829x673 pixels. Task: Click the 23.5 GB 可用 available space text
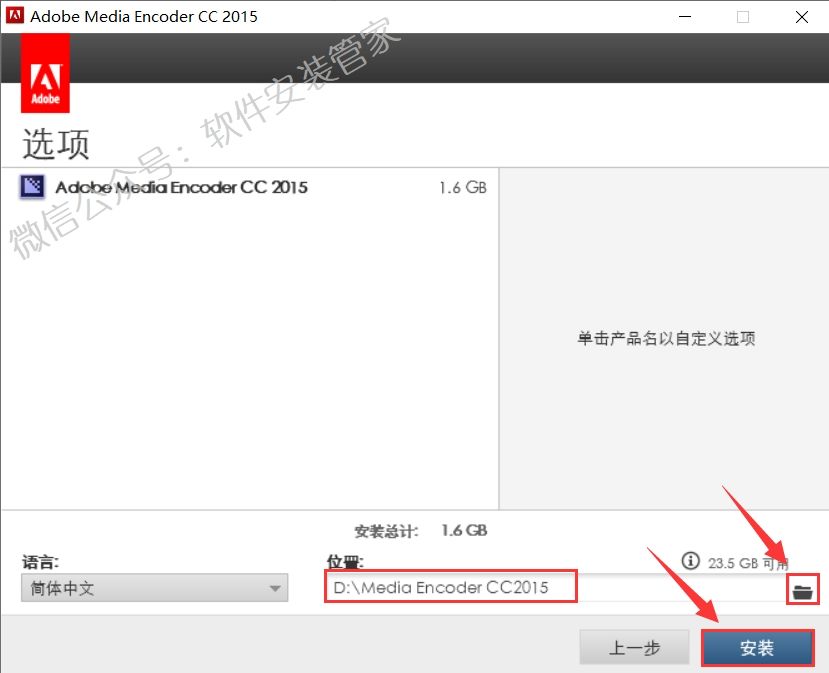click(745, 561)
